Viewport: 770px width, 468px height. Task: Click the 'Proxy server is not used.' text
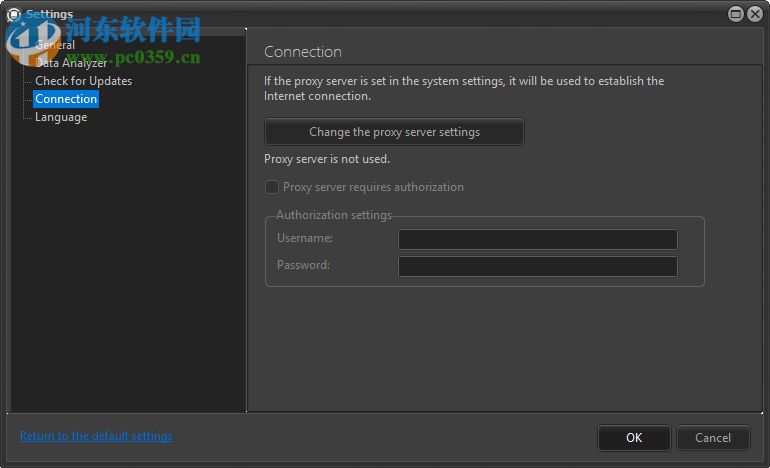coord(327,159)
